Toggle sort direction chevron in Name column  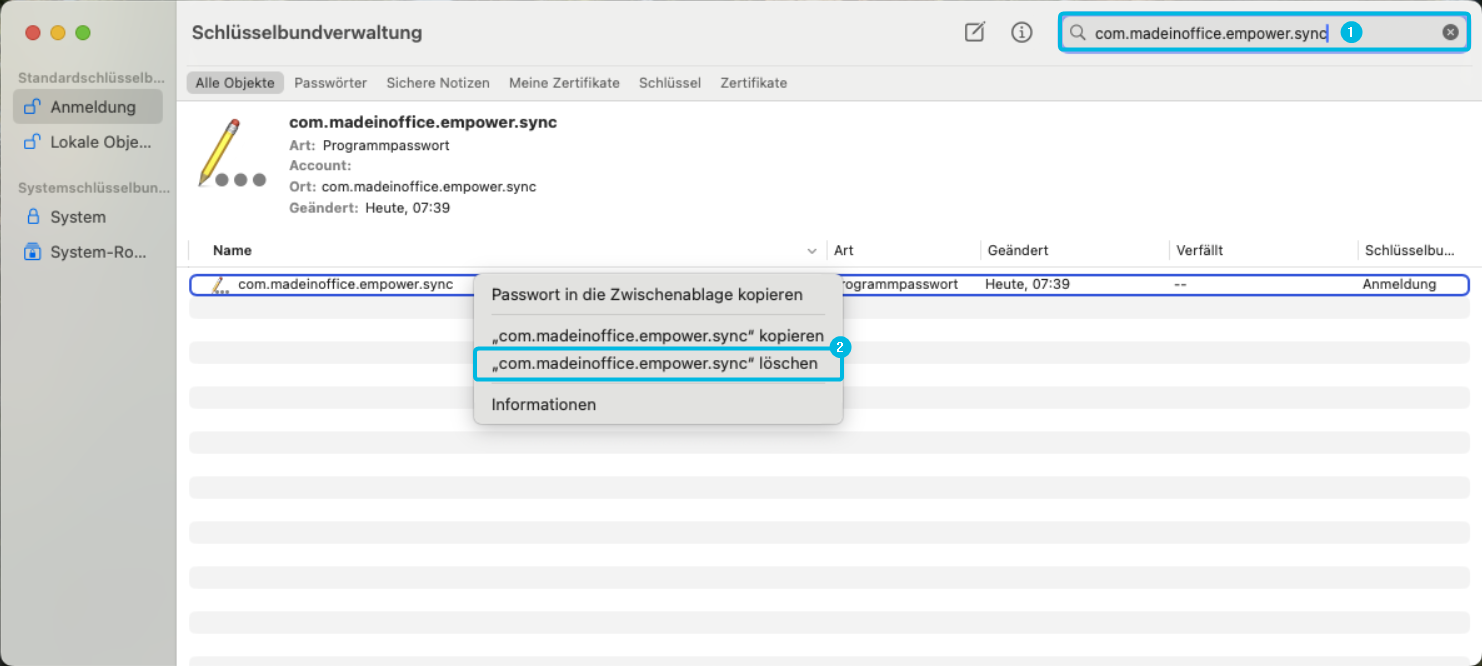point(811,251)
